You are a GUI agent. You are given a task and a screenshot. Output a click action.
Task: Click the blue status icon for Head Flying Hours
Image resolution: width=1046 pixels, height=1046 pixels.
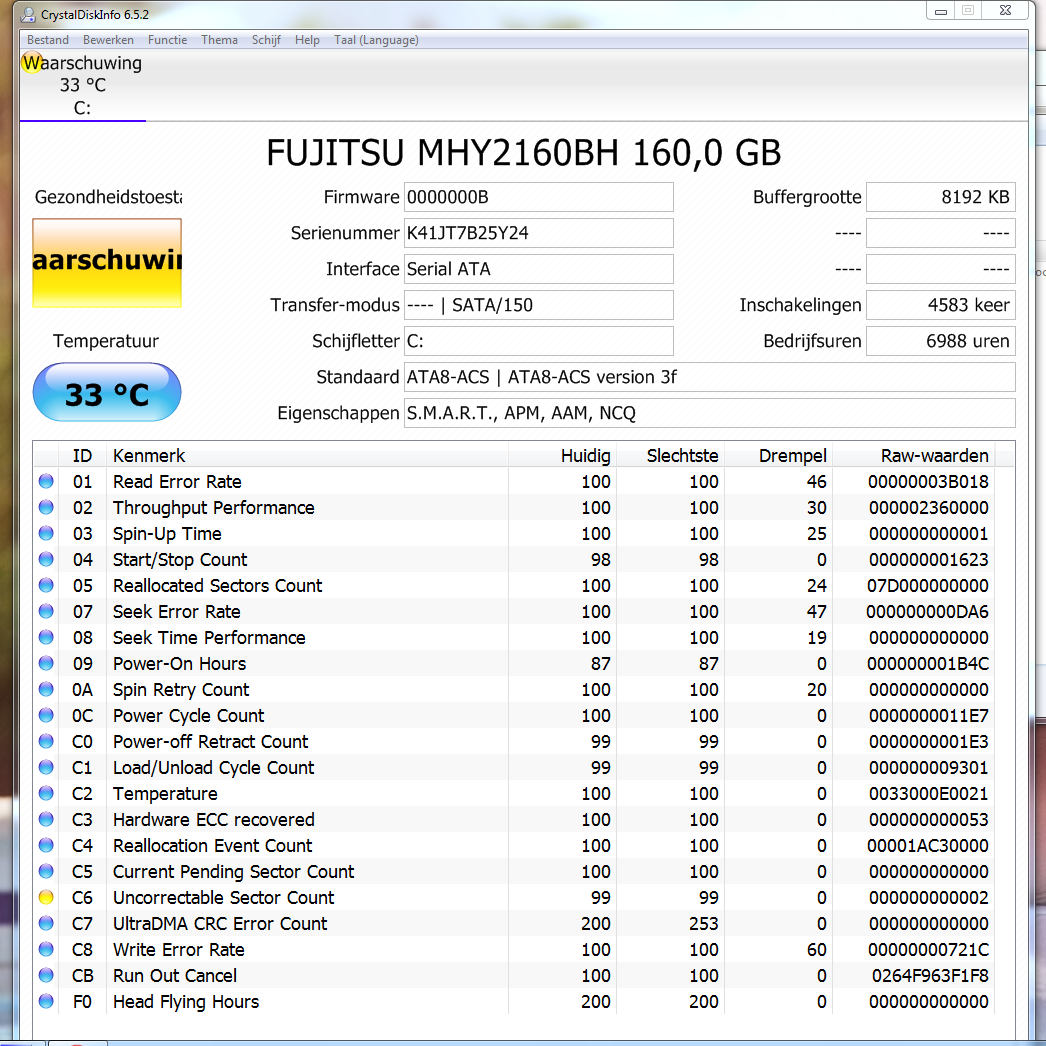46,1001
